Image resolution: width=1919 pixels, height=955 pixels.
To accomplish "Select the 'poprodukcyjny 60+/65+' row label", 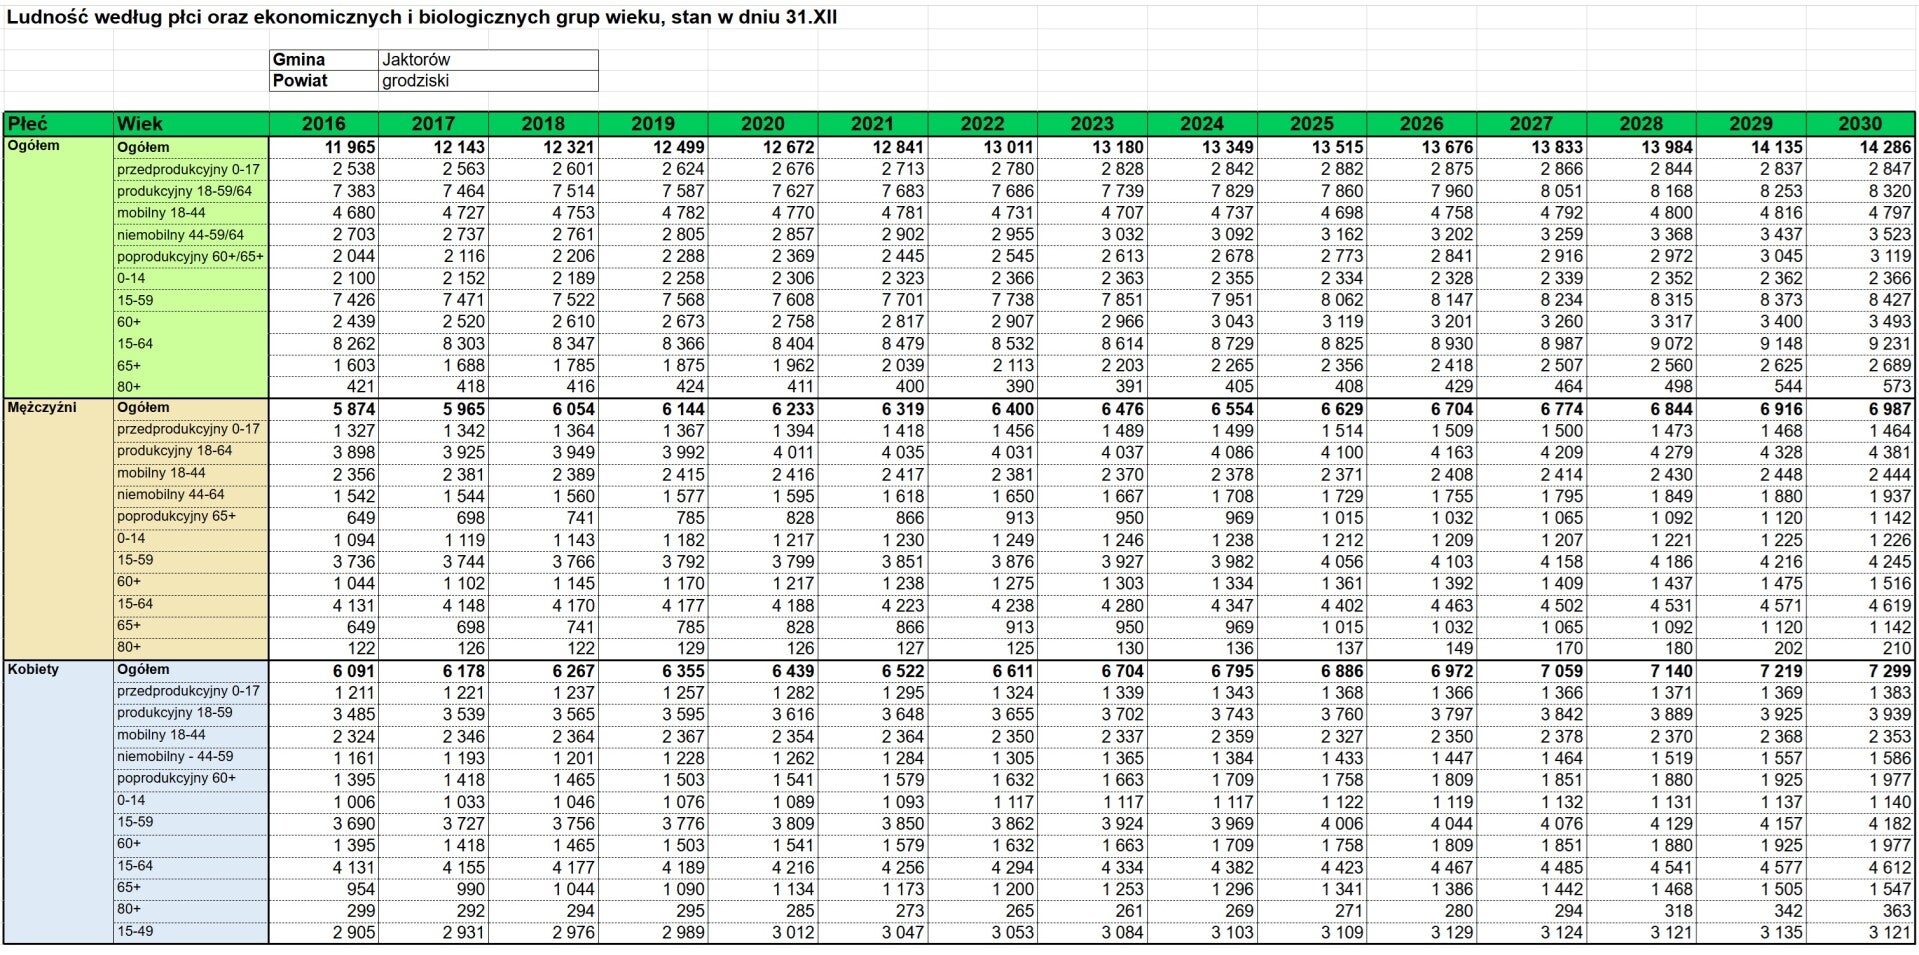I will click(x=190, y=257).
